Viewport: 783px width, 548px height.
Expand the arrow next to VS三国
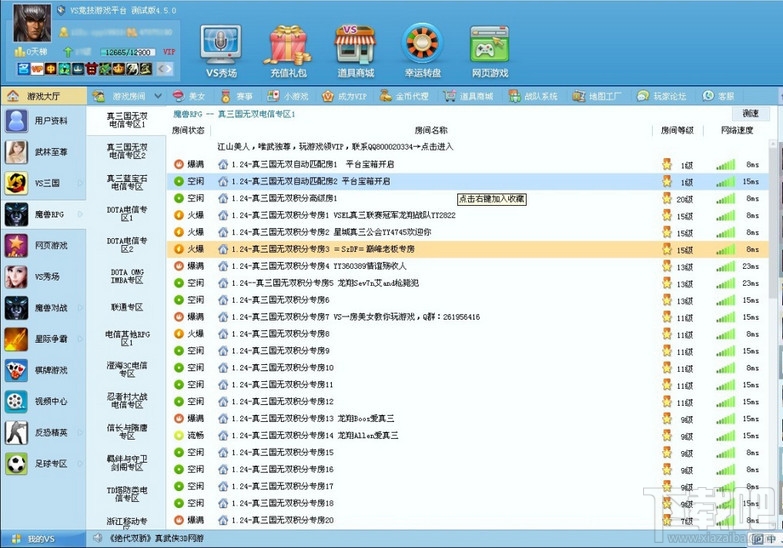[80, 183]
